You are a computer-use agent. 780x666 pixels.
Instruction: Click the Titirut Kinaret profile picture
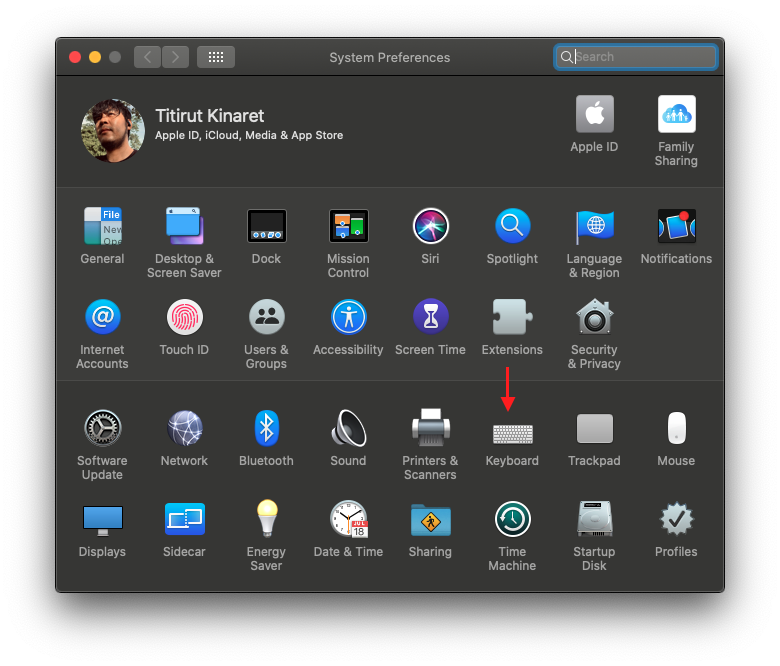113,131
